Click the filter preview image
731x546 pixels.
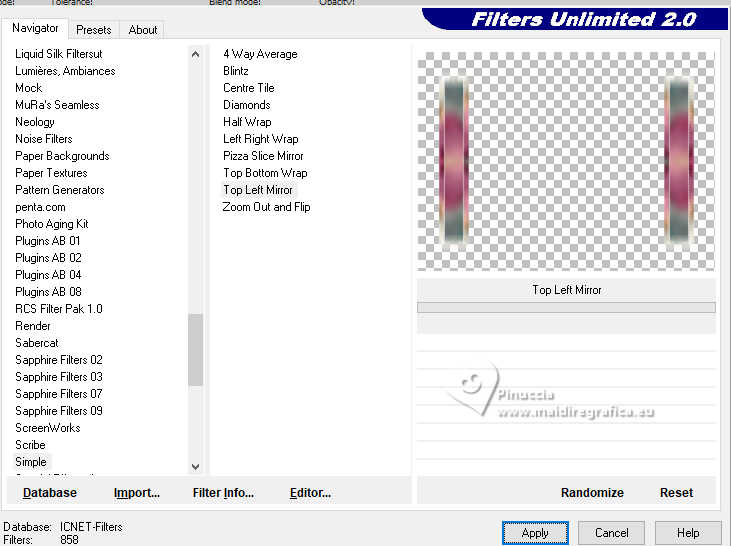click(566, 161)
